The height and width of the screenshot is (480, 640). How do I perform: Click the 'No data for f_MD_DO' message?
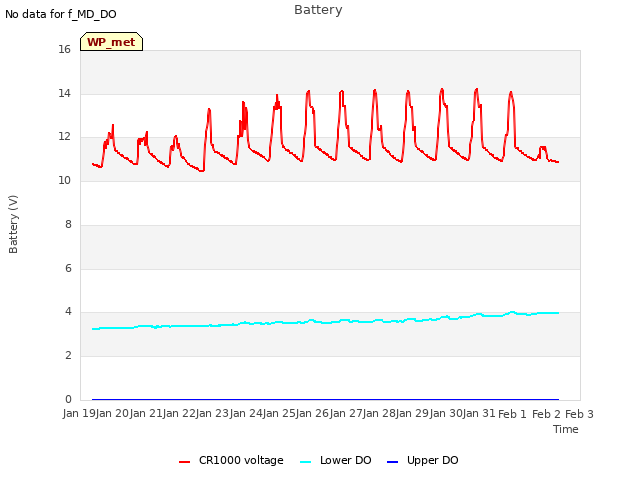(61, 14)
